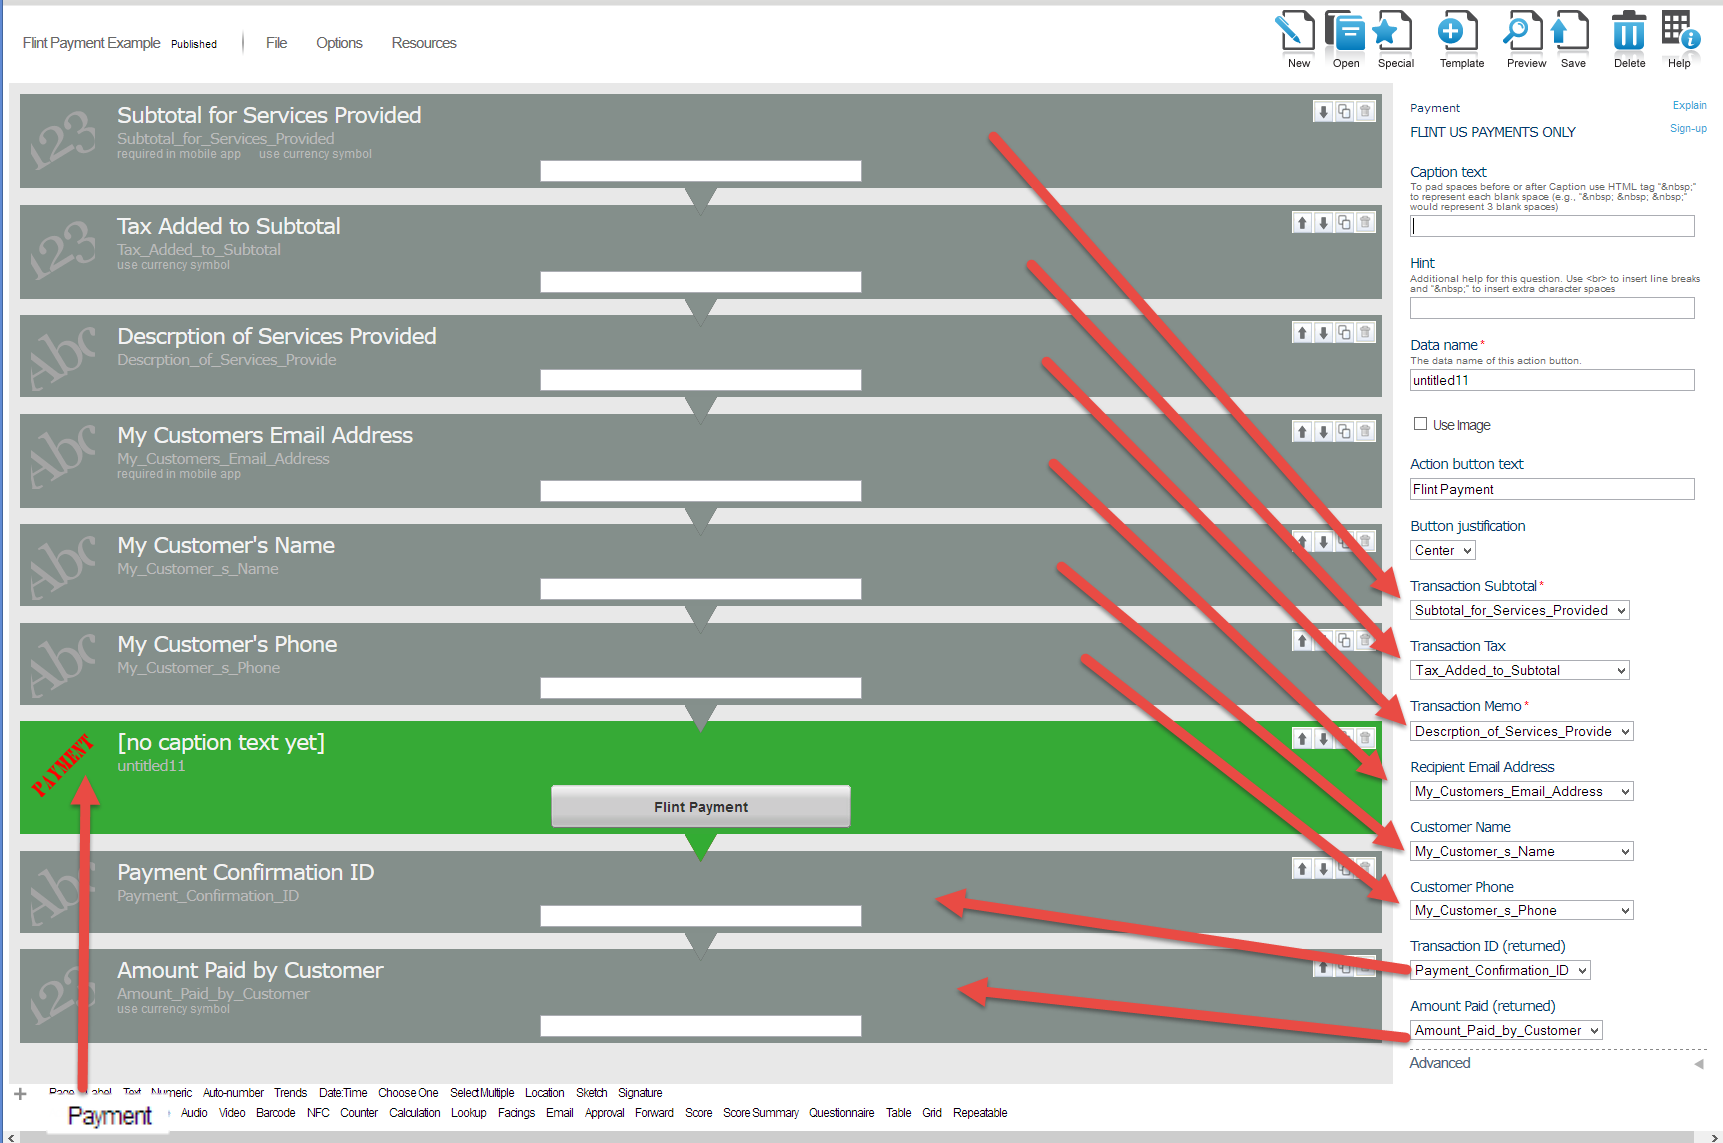Duplicate the Subtotal field using its copy icon
Screen dimensions: 1723x1143
[1344, 110]
